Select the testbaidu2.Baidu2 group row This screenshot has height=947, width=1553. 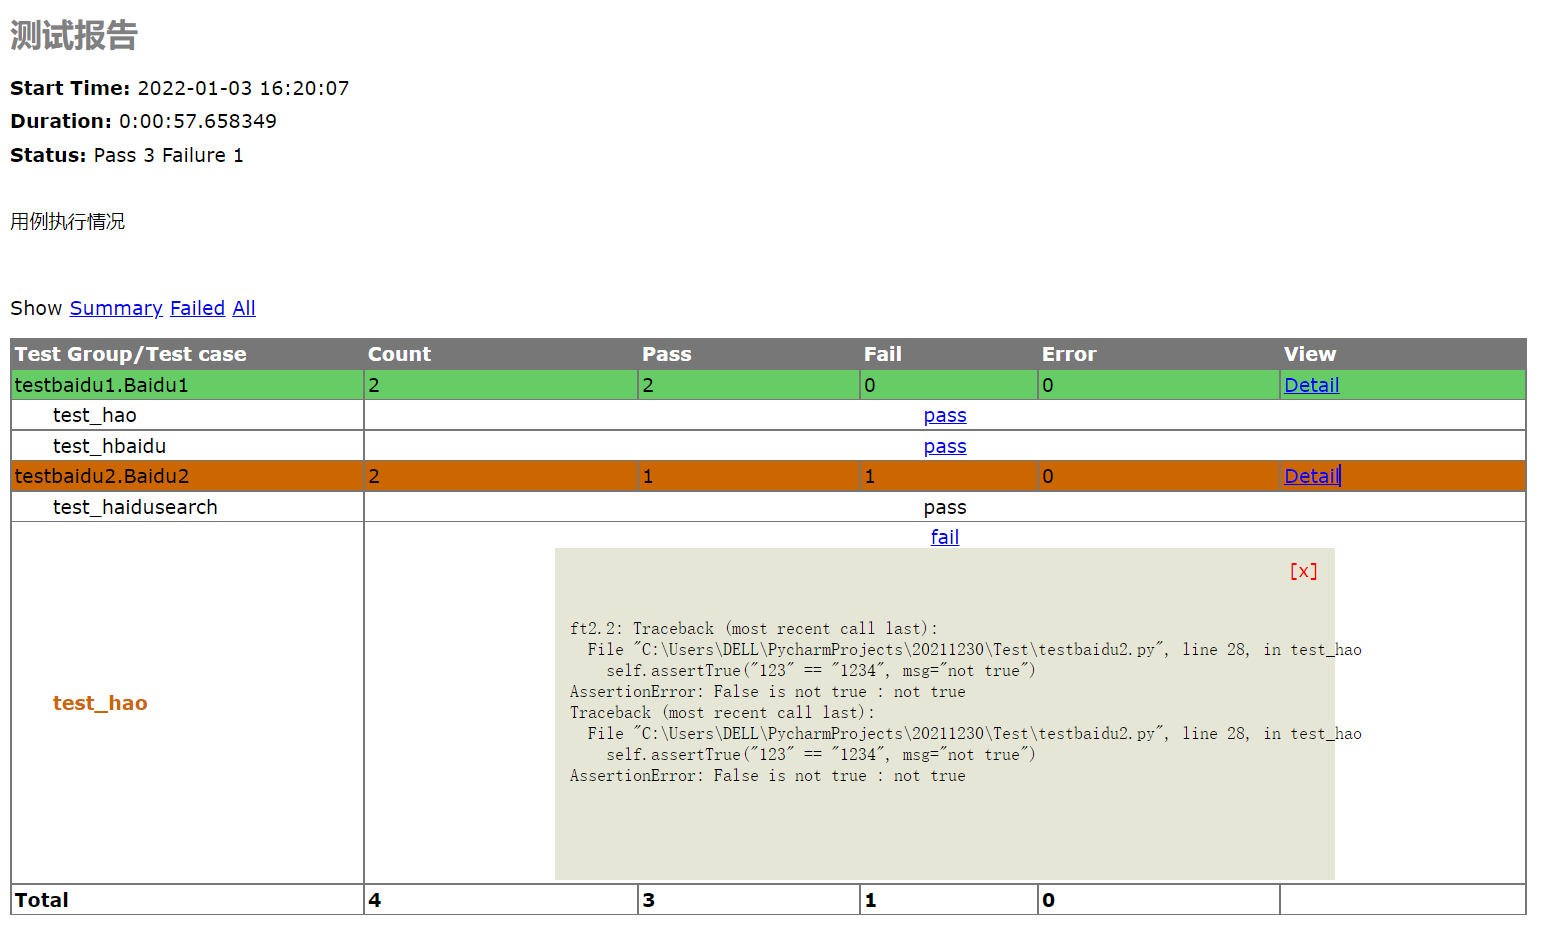(x=768, y=476)
